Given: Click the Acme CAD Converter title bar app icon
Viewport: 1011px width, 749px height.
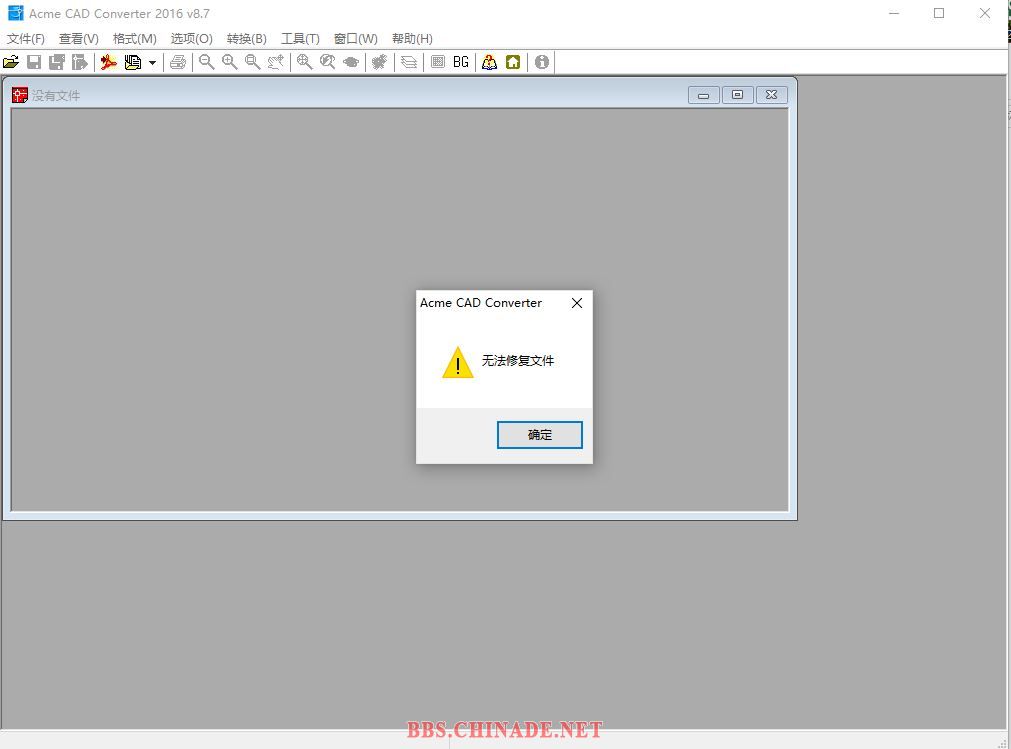Looking at the screenshot, I should pyautogui.click(x=15, y=13).
